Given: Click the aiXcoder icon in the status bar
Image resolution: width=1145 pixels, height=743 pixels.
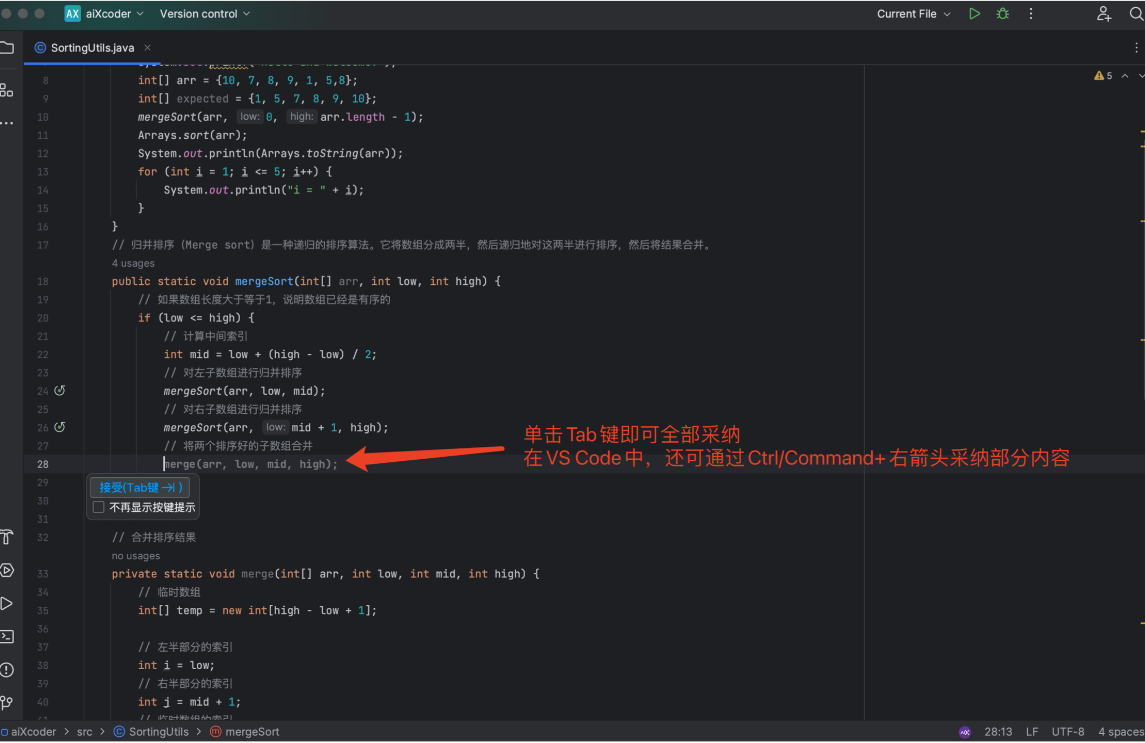Looking at the screenshot, I should [964, 731].
